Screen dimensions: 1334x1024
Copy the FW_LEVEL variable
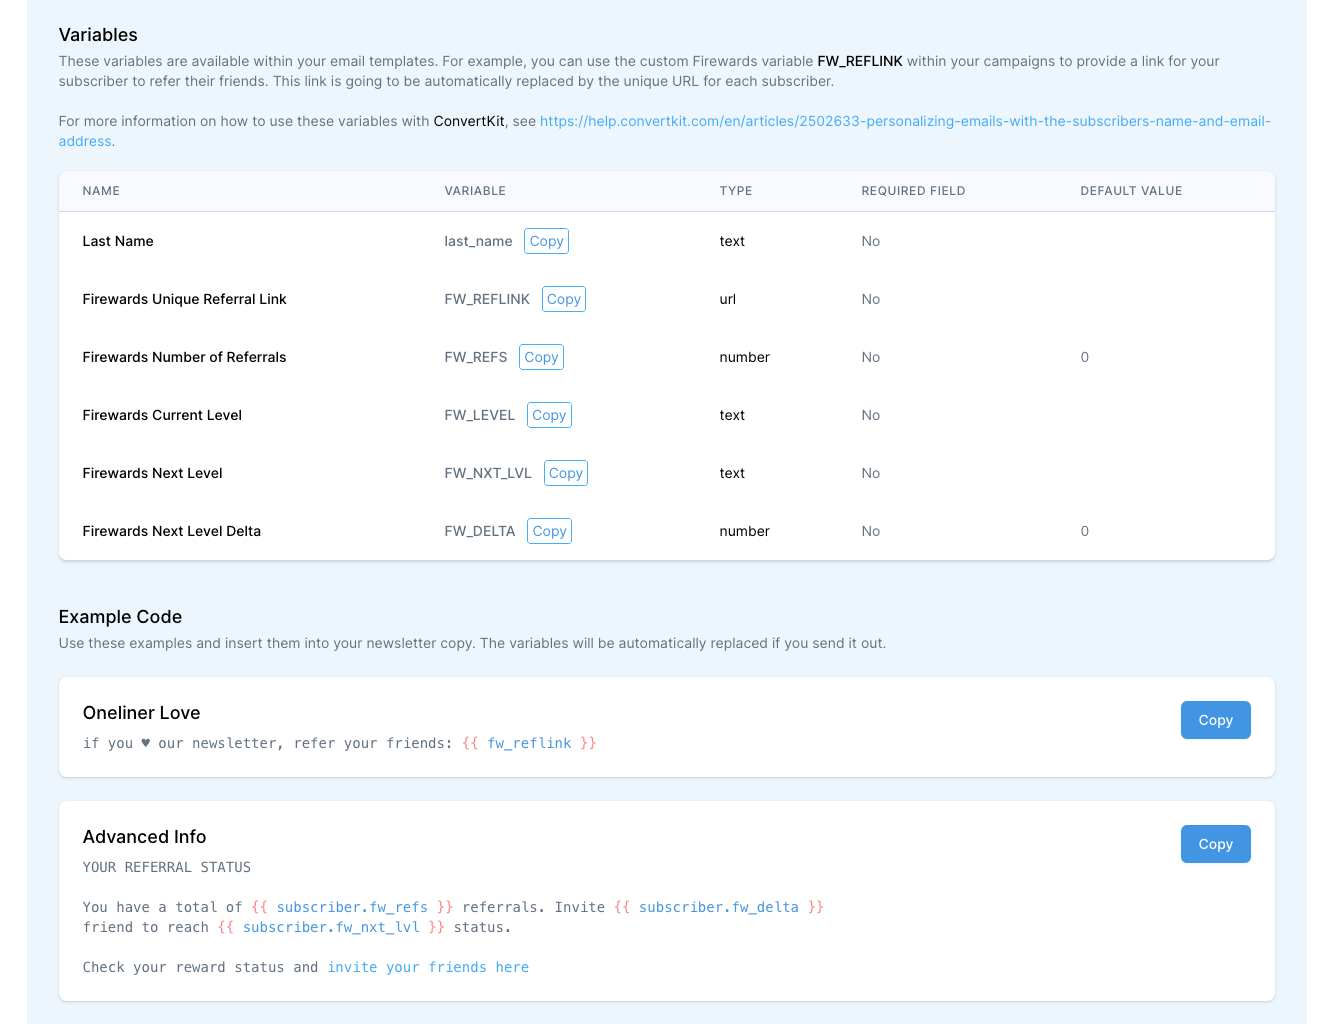549,415
